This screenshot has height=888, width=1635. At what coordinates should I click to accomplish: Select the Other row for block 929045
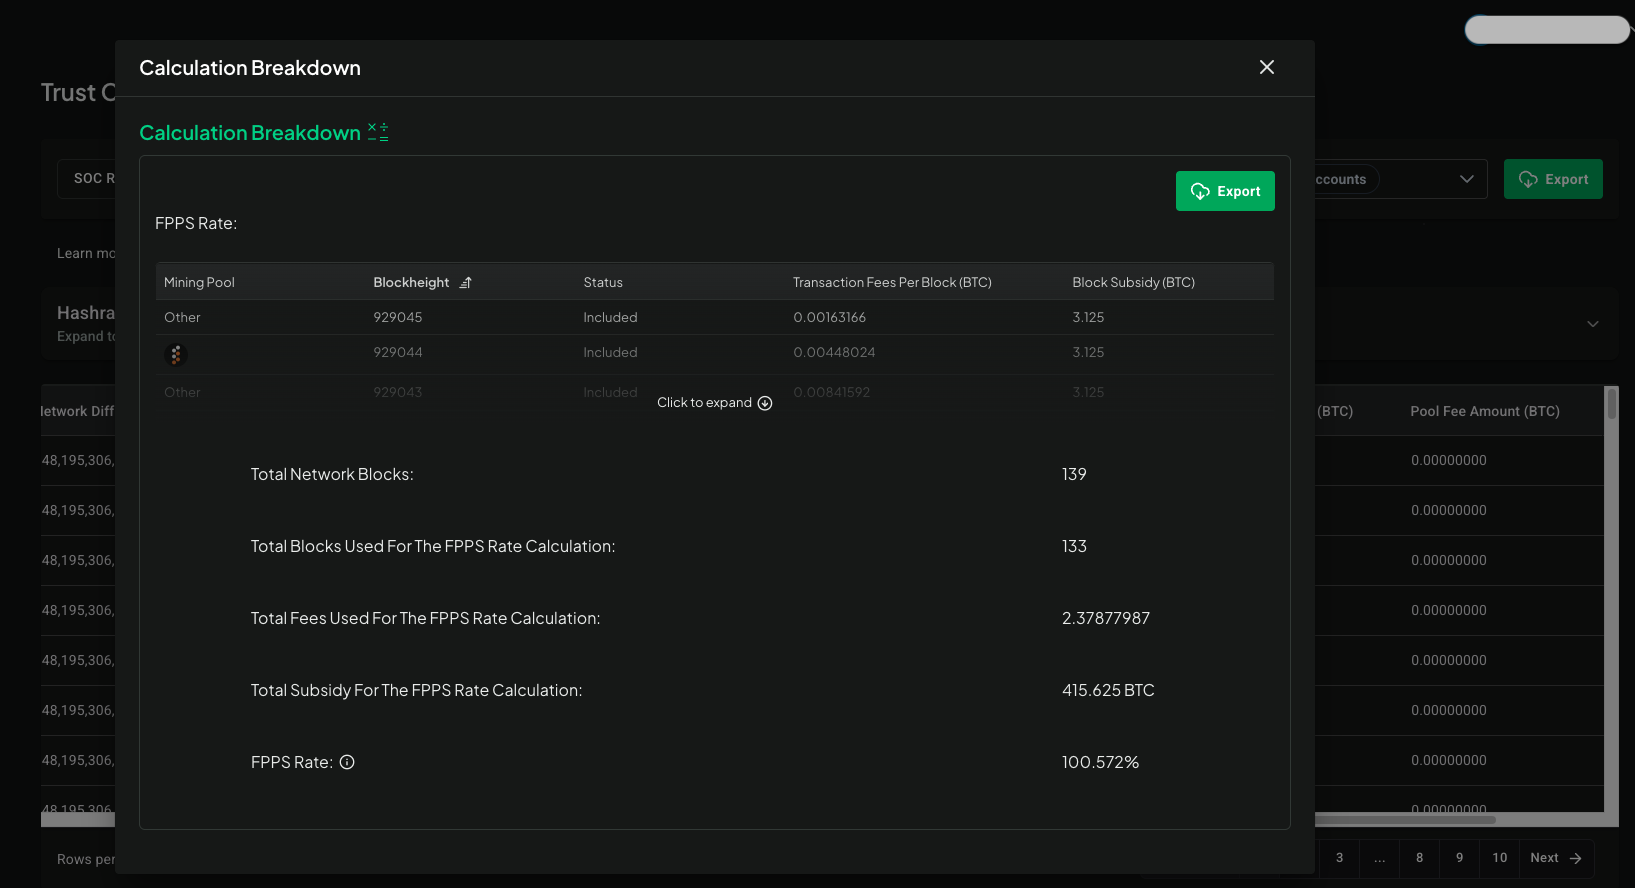[182, 318]
